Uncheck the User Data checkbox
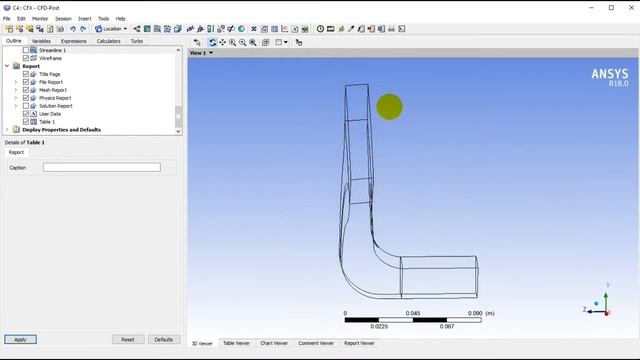 (26, 114)
